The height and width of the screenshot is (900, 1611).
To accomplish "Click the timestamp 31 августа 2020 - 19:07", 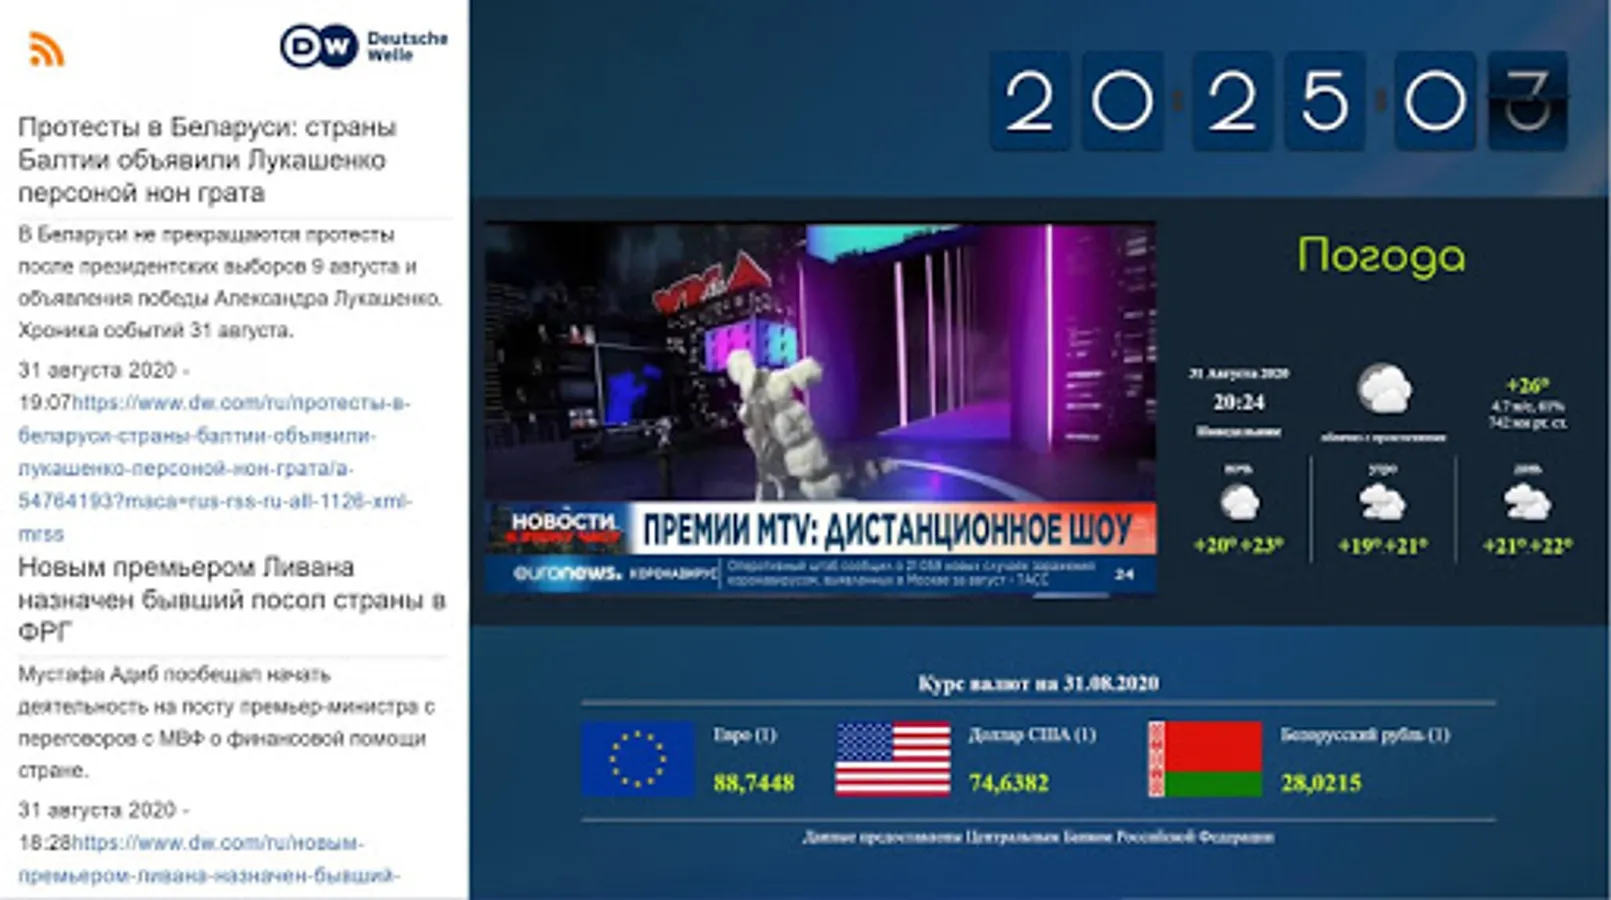I will click(104, 386).
